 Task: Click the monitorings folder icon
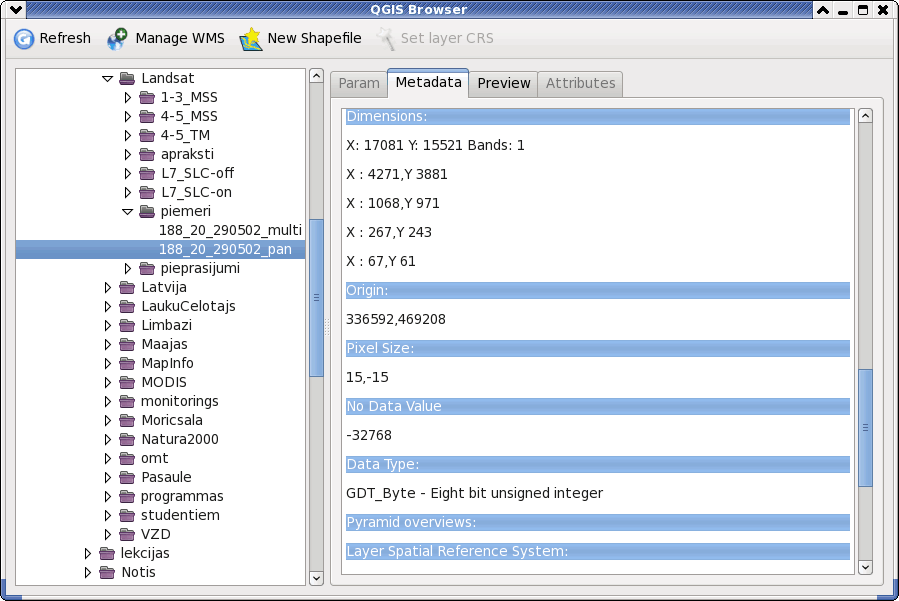coord(127,401)
